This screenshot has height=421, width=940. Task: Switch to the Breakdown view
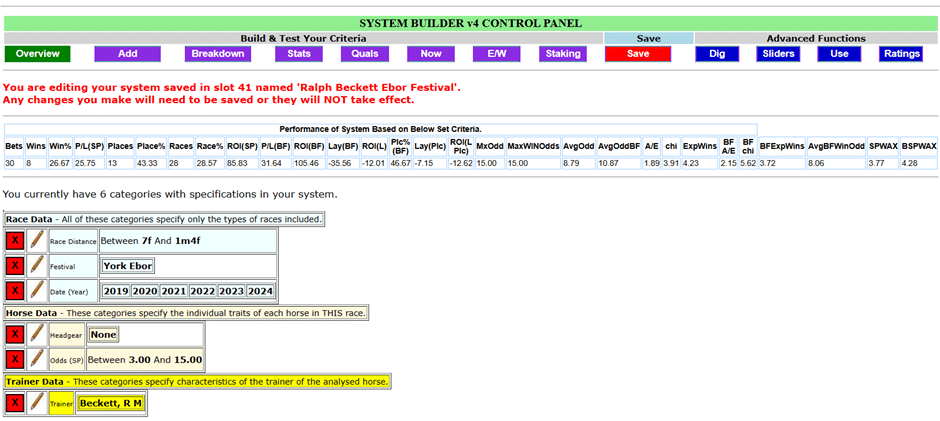(218, 54)
